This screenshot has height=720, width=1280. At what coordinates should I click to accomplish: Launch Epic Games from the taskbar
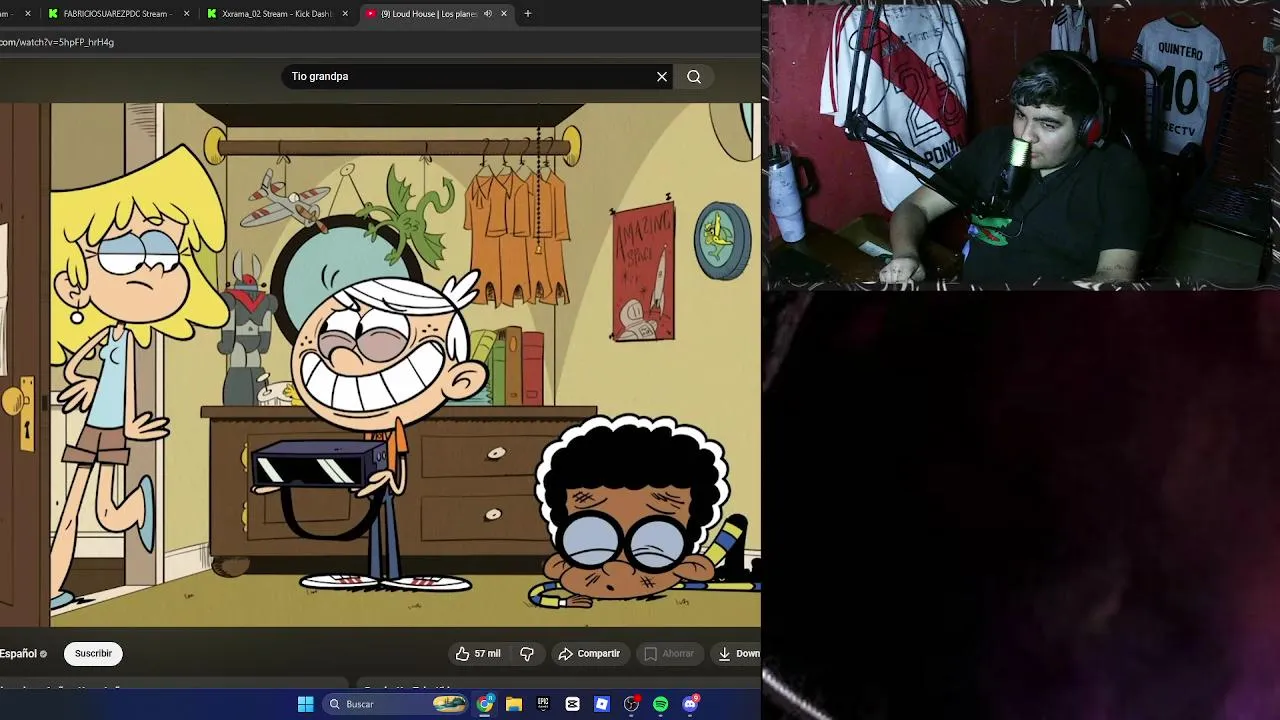point(543,704)
